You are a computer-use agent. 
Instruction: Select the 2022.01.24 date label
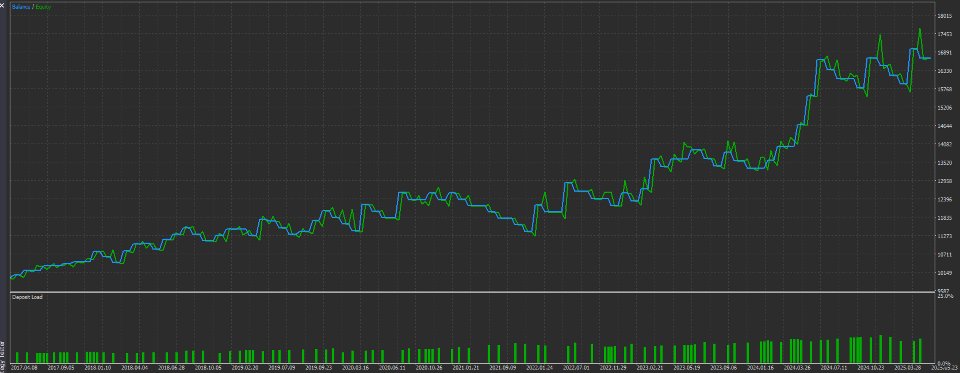point(540,369)
